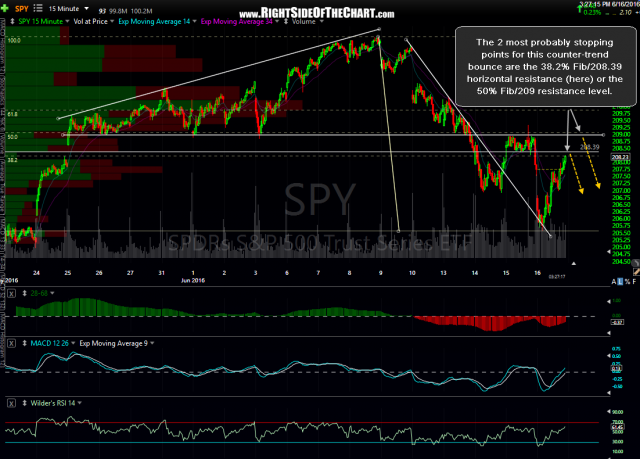
Task: Click the 38.2 Fibonacci level label
Action: pyautogui.click(x=12, y=160)
